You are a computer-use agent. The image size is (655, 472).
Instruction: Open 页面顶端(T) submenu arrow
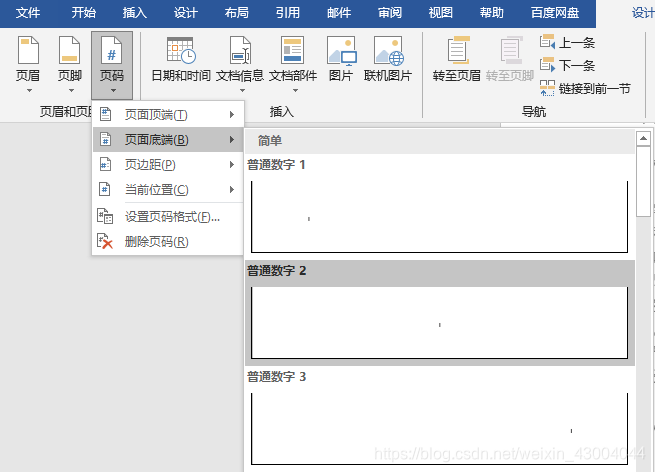tap(232, 114)
